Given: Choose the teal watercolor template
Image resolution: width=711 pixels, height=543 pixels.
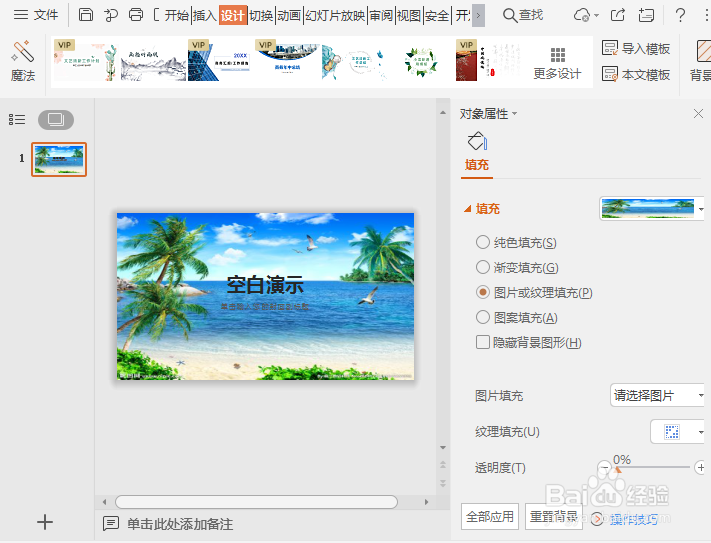Looking at the screenshot, I should tap(354, 63).
